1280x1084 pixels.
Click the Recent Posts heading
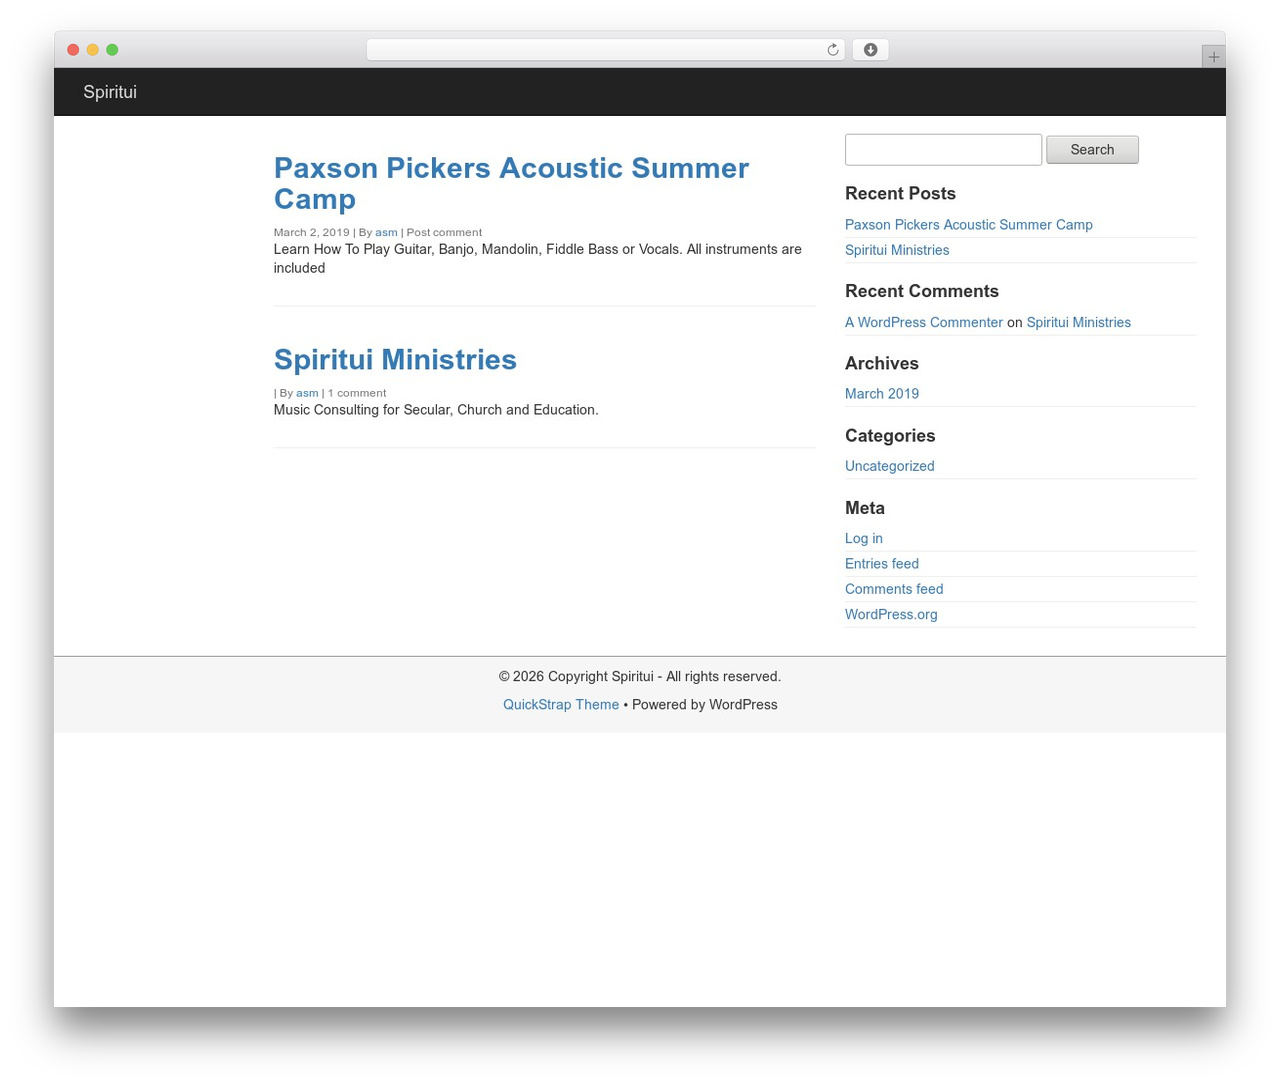(x=900, y=193)
